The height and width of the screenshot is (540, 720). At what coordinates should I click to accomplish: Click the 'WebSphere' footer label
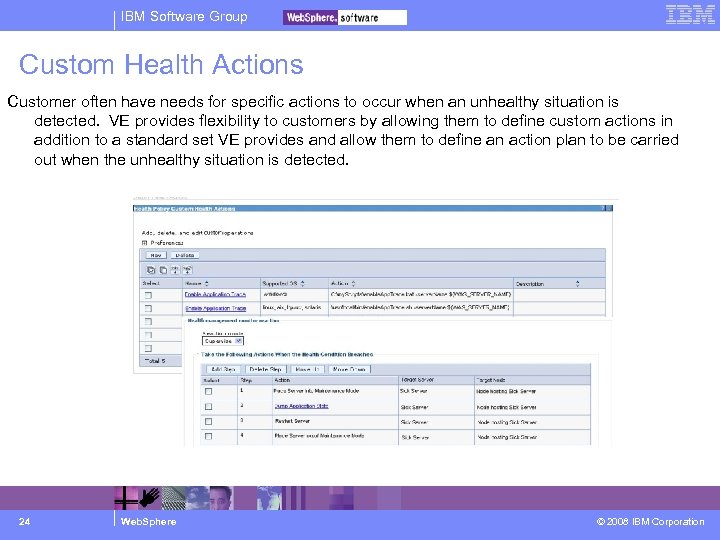pos(148,522)
